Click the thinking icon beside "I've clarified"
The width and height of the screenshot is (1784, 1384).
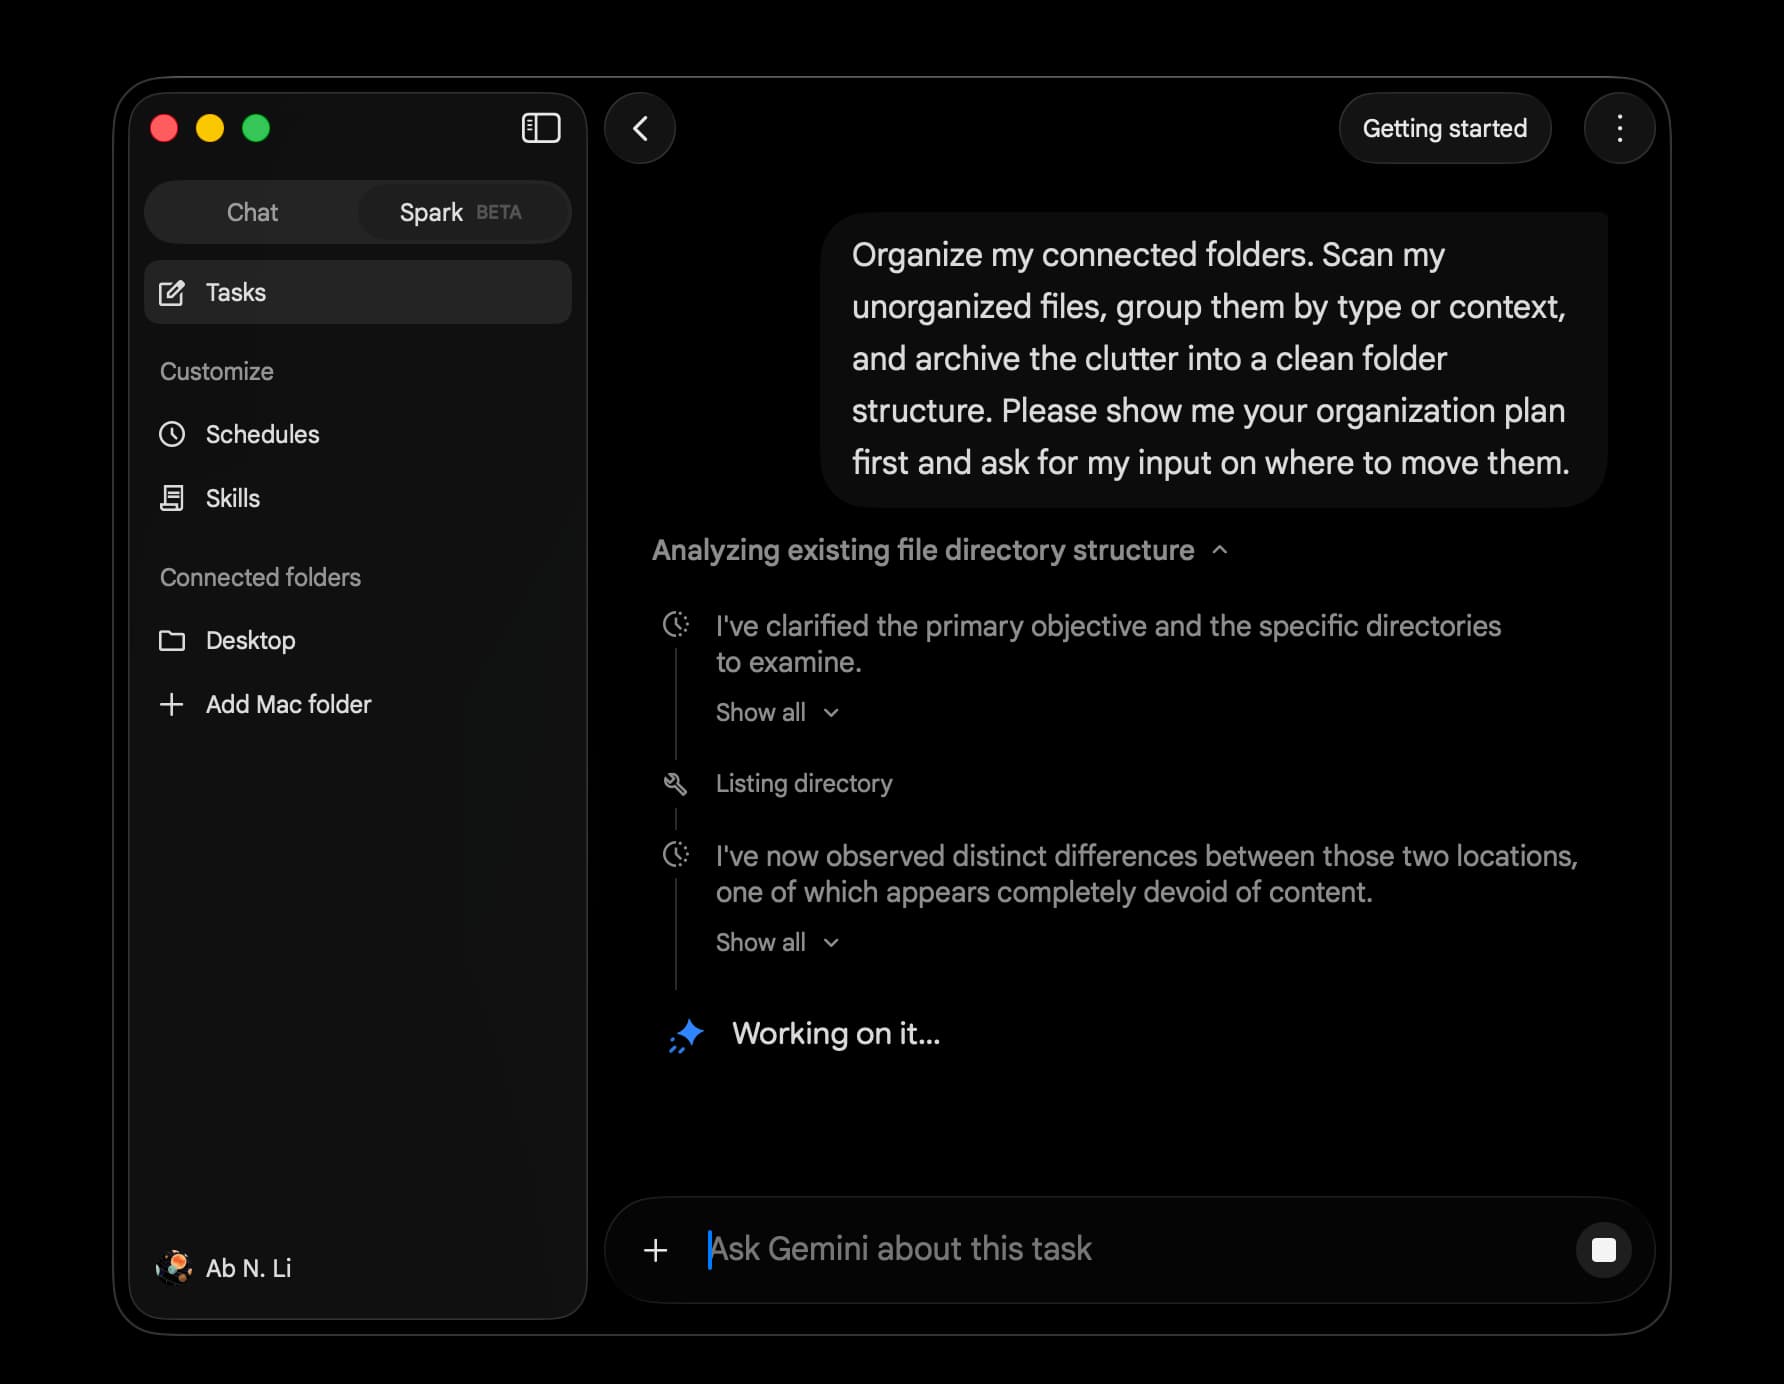(x=676, y=625)
